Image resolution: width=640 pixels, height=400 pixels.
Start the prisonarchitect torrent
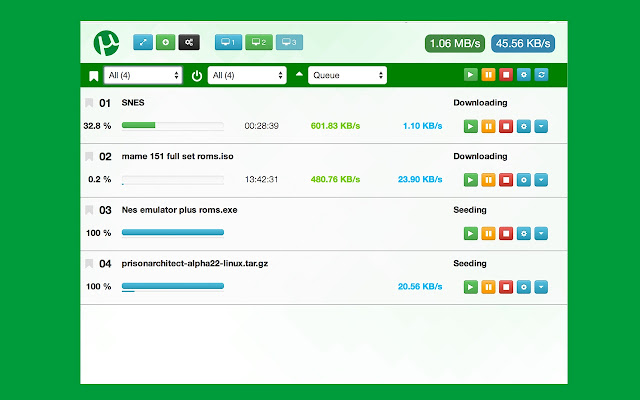[x=471, y=287]
